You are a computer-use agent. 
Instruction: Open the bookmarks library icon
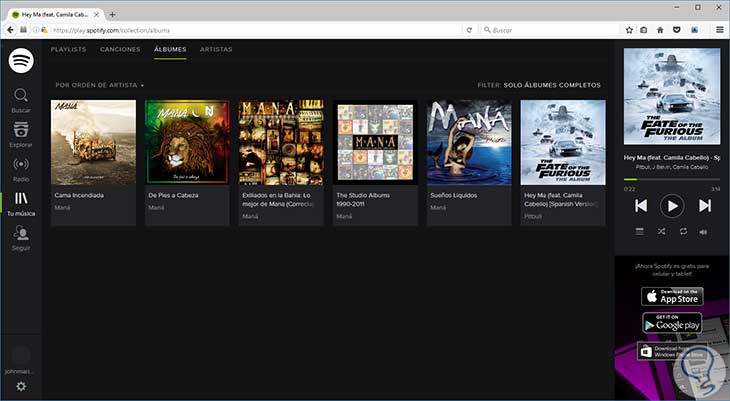(x=643, y=30)
